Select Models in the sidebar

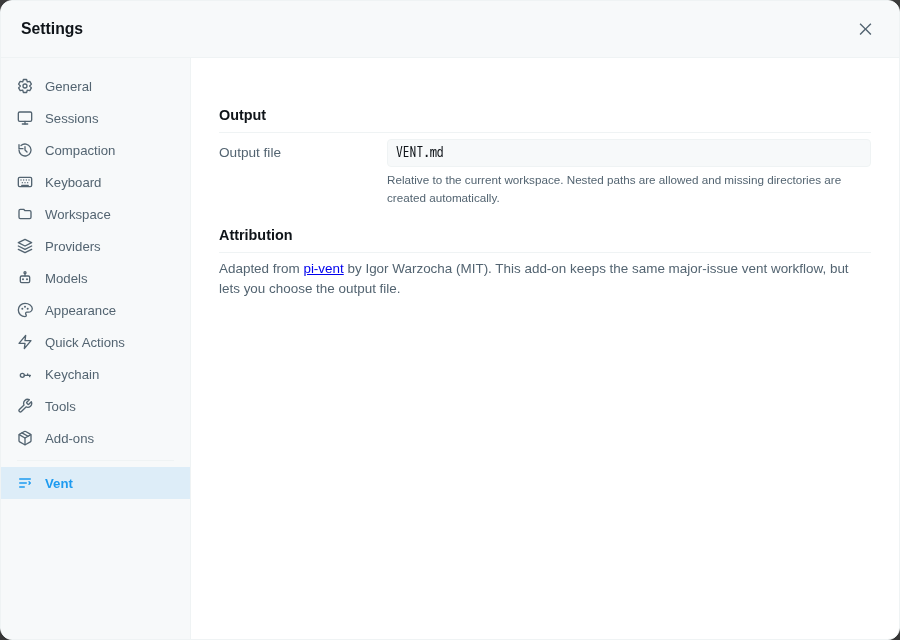[95, 278]
